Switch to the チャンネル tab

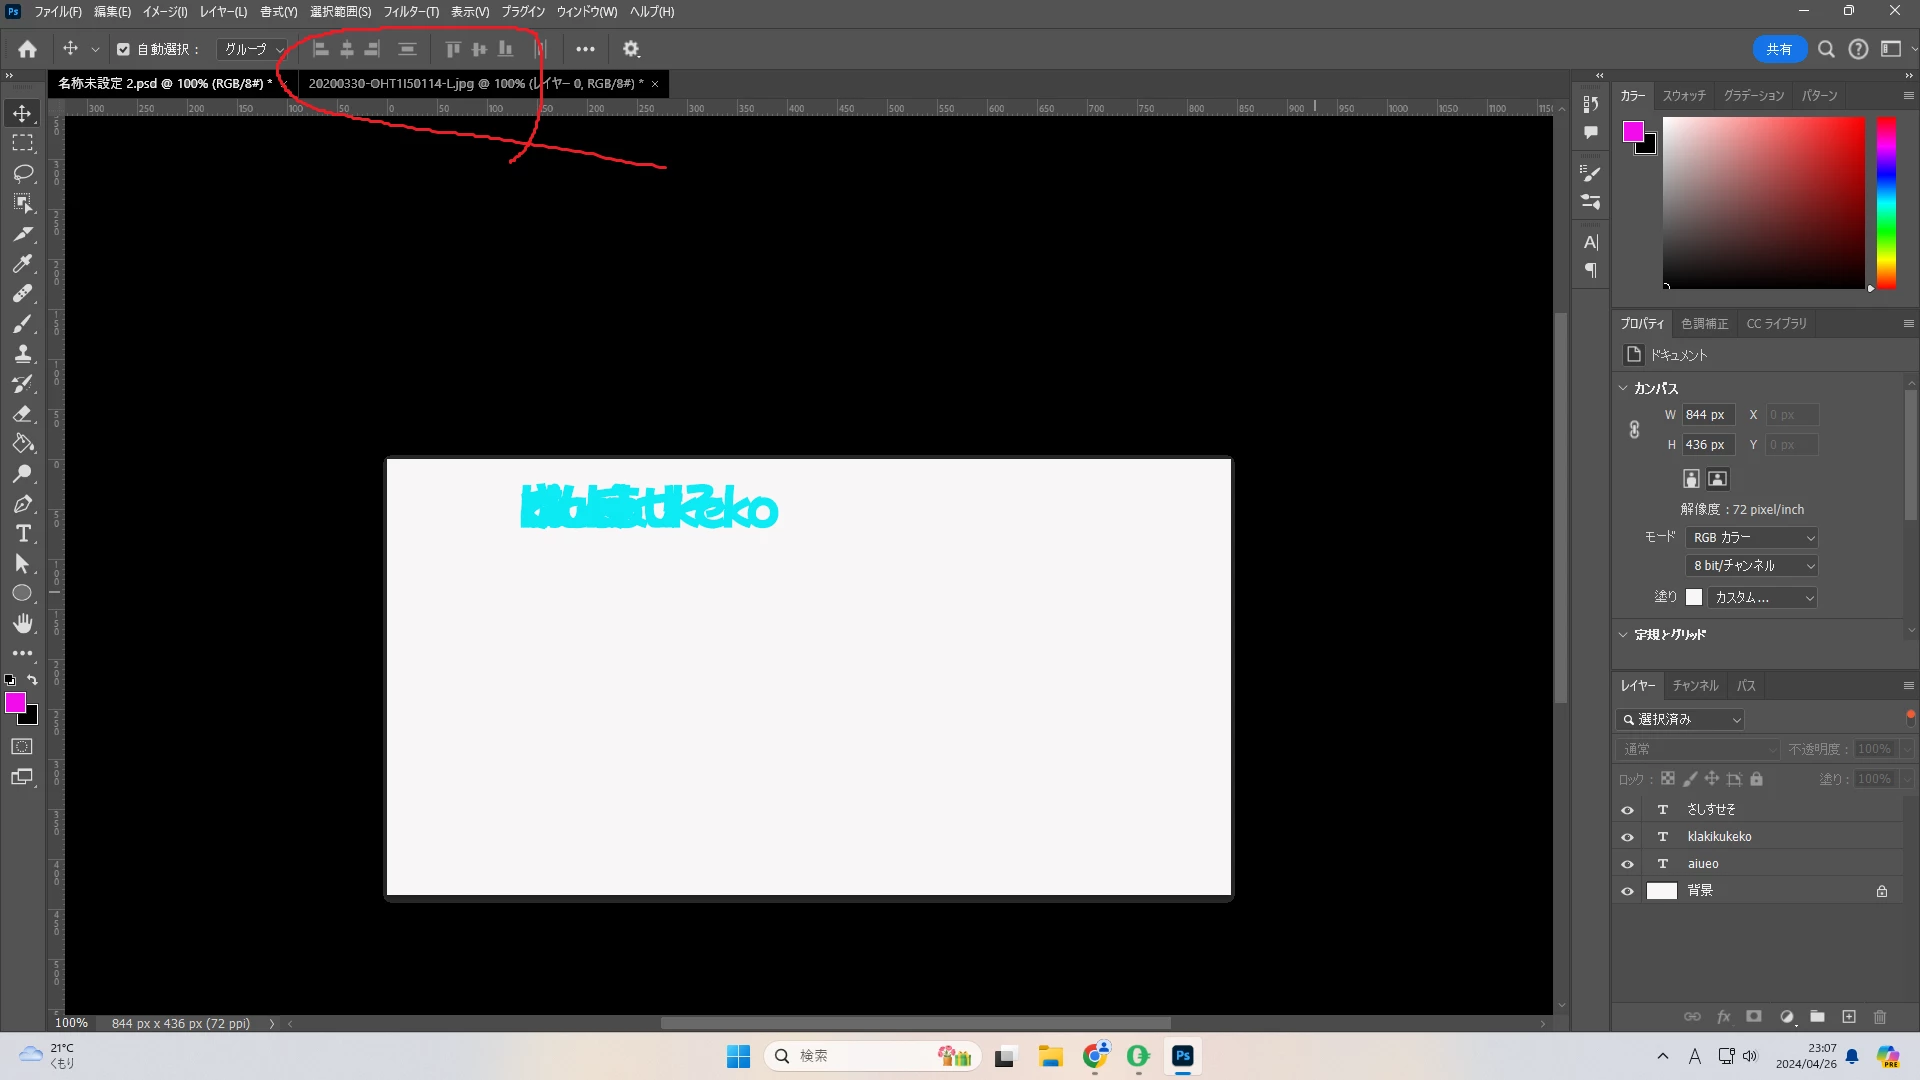pos(1695,686)
